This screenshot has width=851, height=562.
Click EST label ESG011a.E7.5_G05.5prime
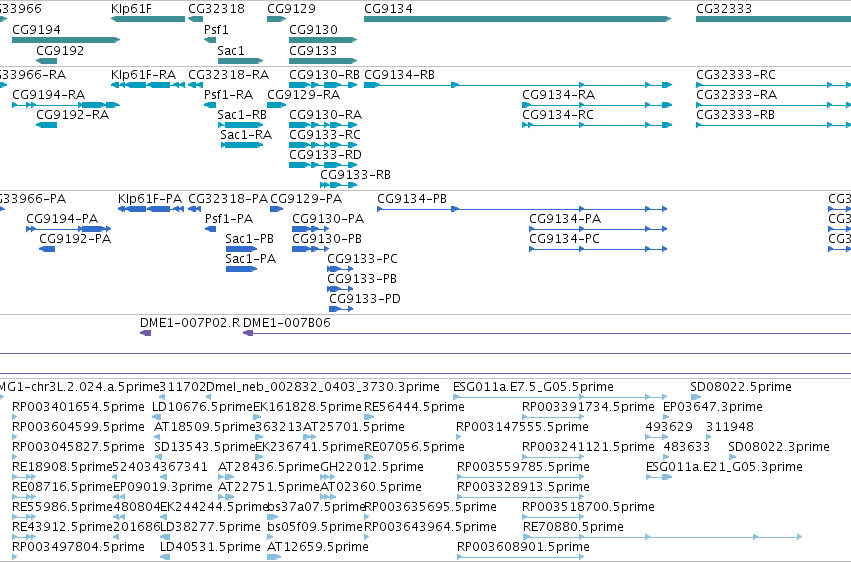[x=533, y=387]
